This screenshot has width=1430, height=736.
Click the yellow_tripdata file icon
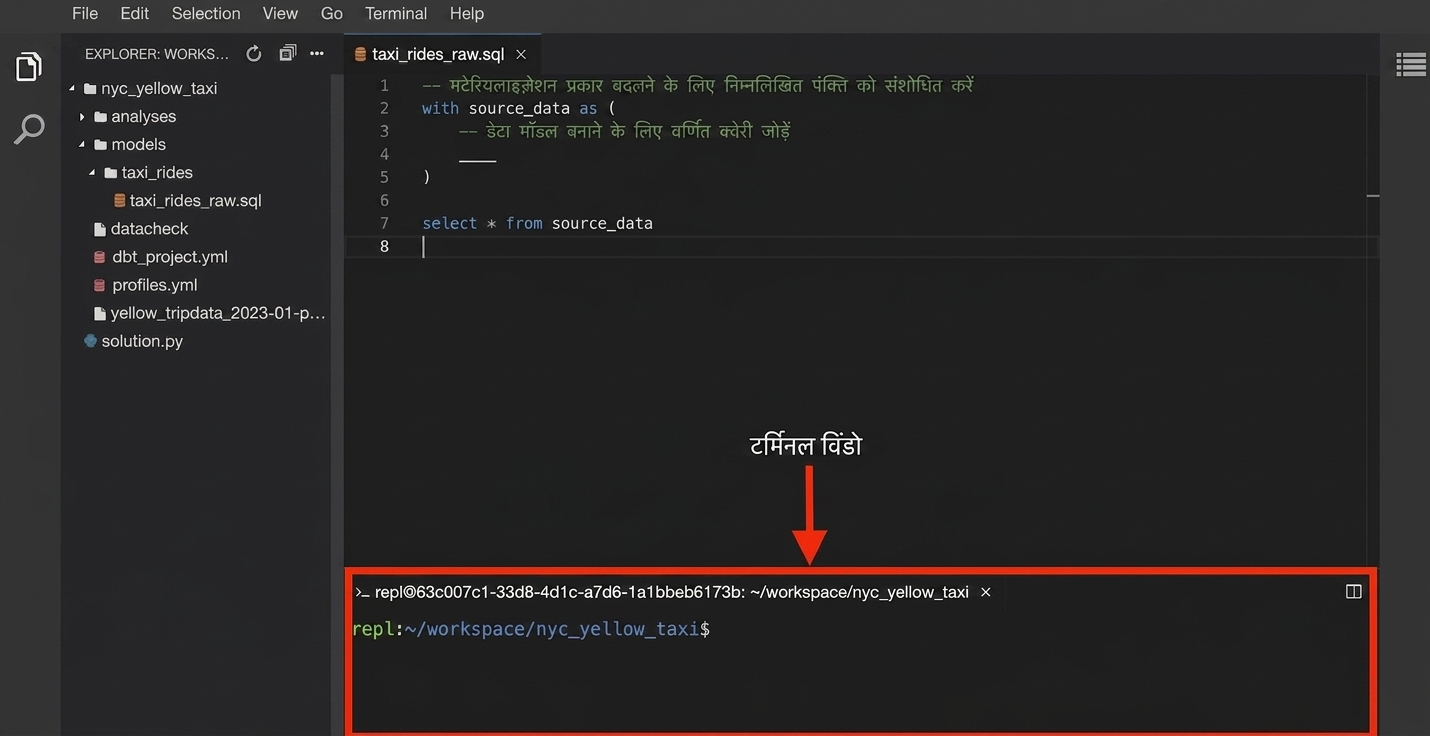point(99,313)
